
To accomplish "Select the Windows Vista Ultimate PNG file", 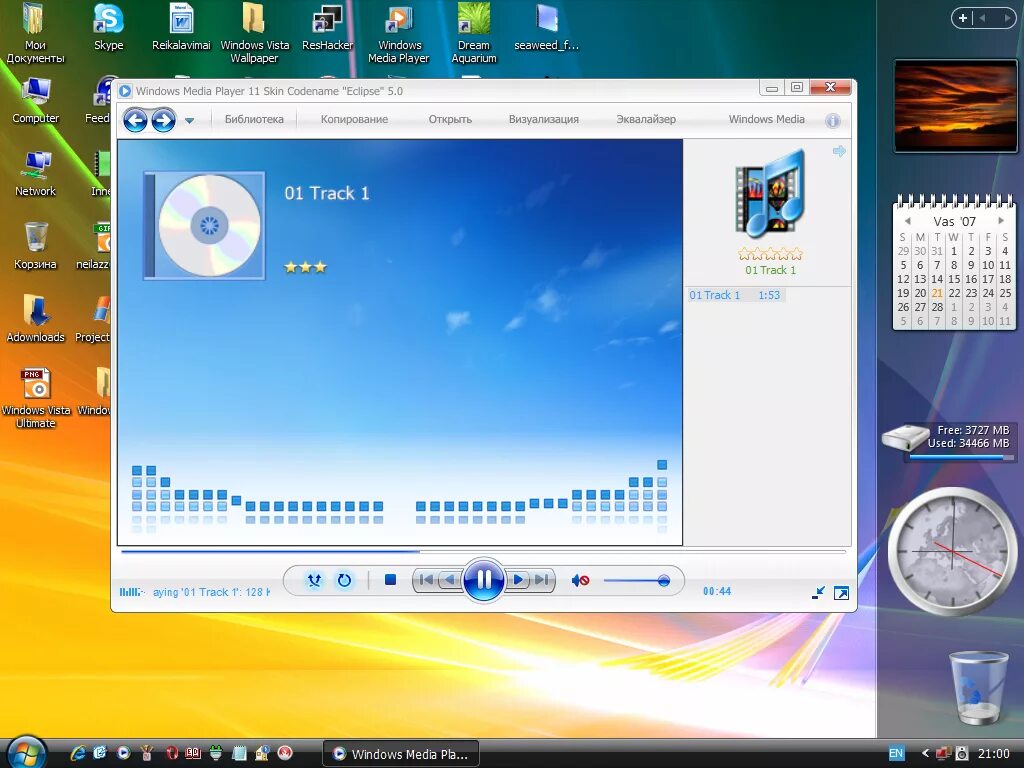I will [x=35, y=398].
